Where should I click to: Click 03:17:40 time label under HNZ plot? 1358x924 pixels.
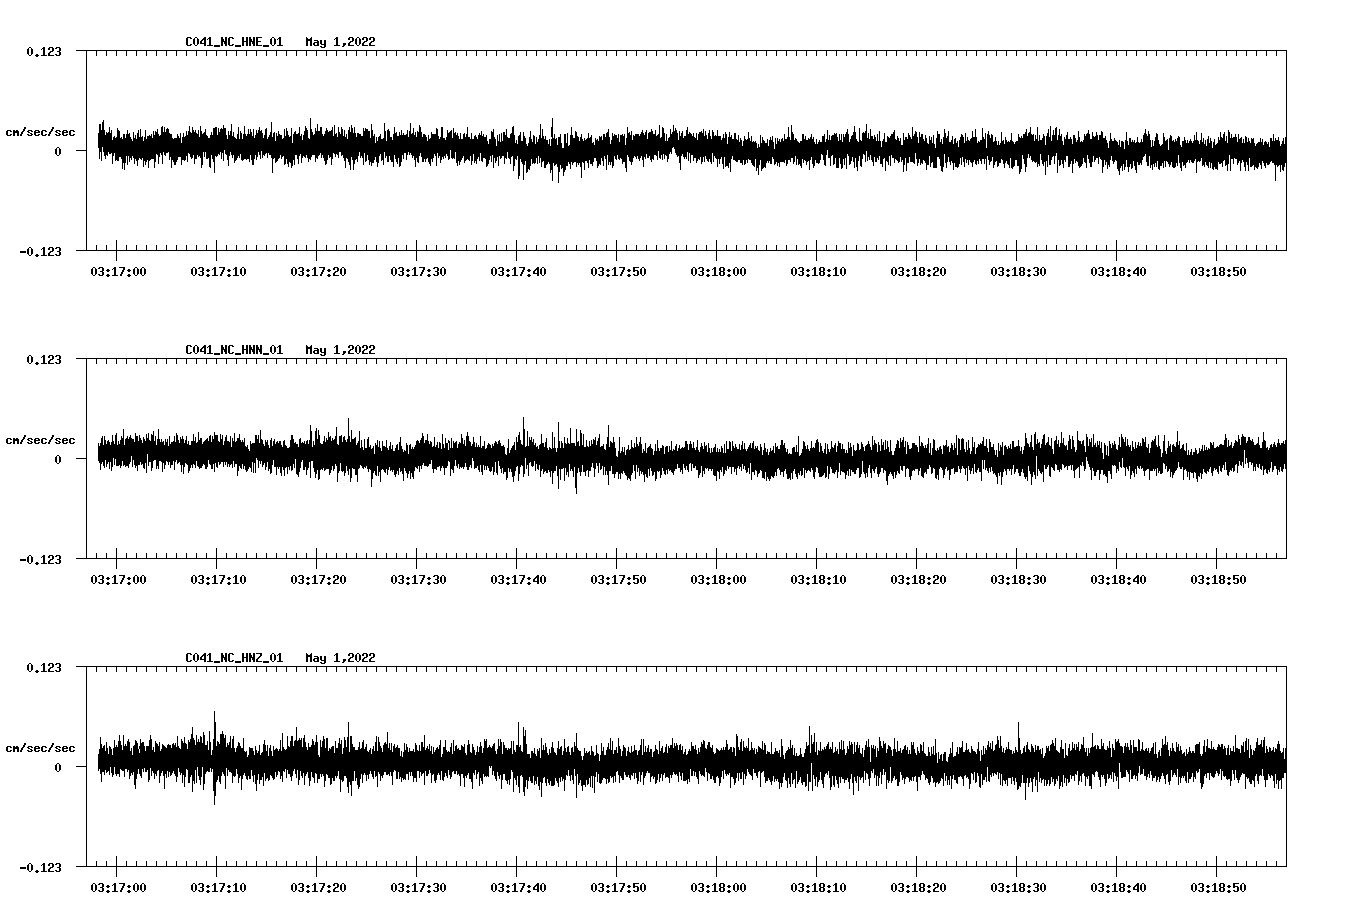tap(518, 887)
